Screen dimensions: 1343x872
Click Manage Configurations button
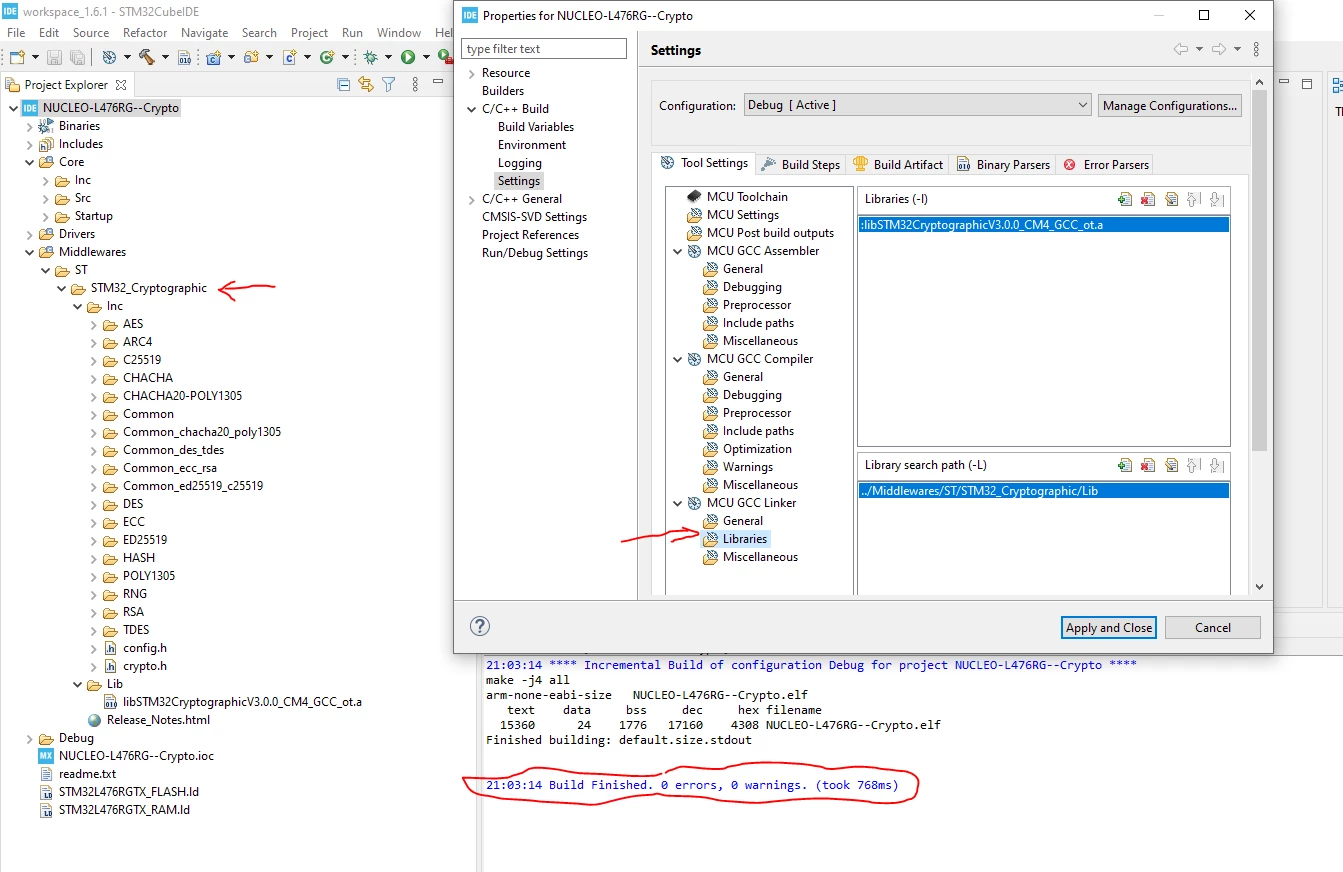pyautogui.click(x=1169, y=105)
